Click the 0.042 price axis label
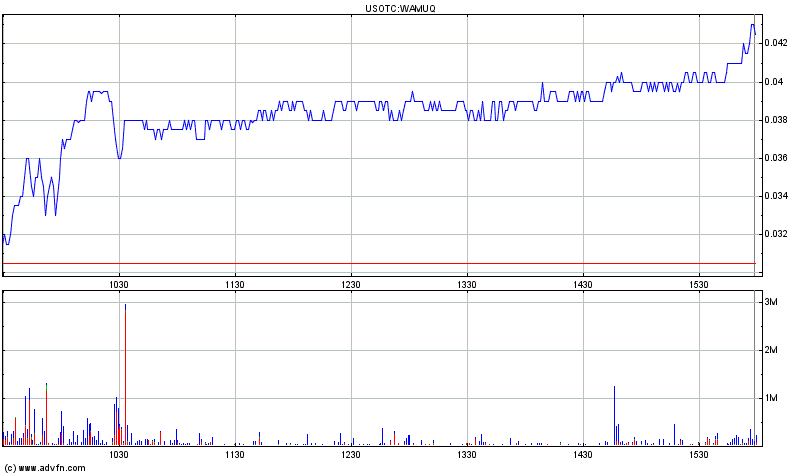This screenshot has width=800, height=475. pos(776,43)
